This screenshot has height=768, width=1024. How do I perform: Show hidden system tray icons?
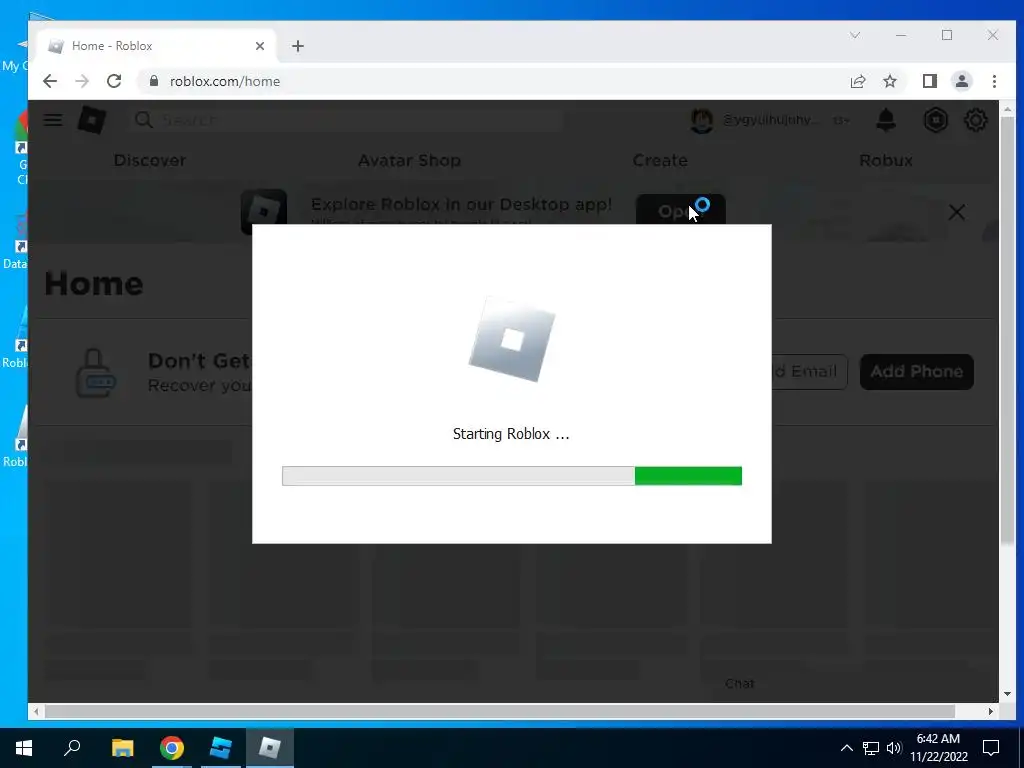click(x=846, y=748)
